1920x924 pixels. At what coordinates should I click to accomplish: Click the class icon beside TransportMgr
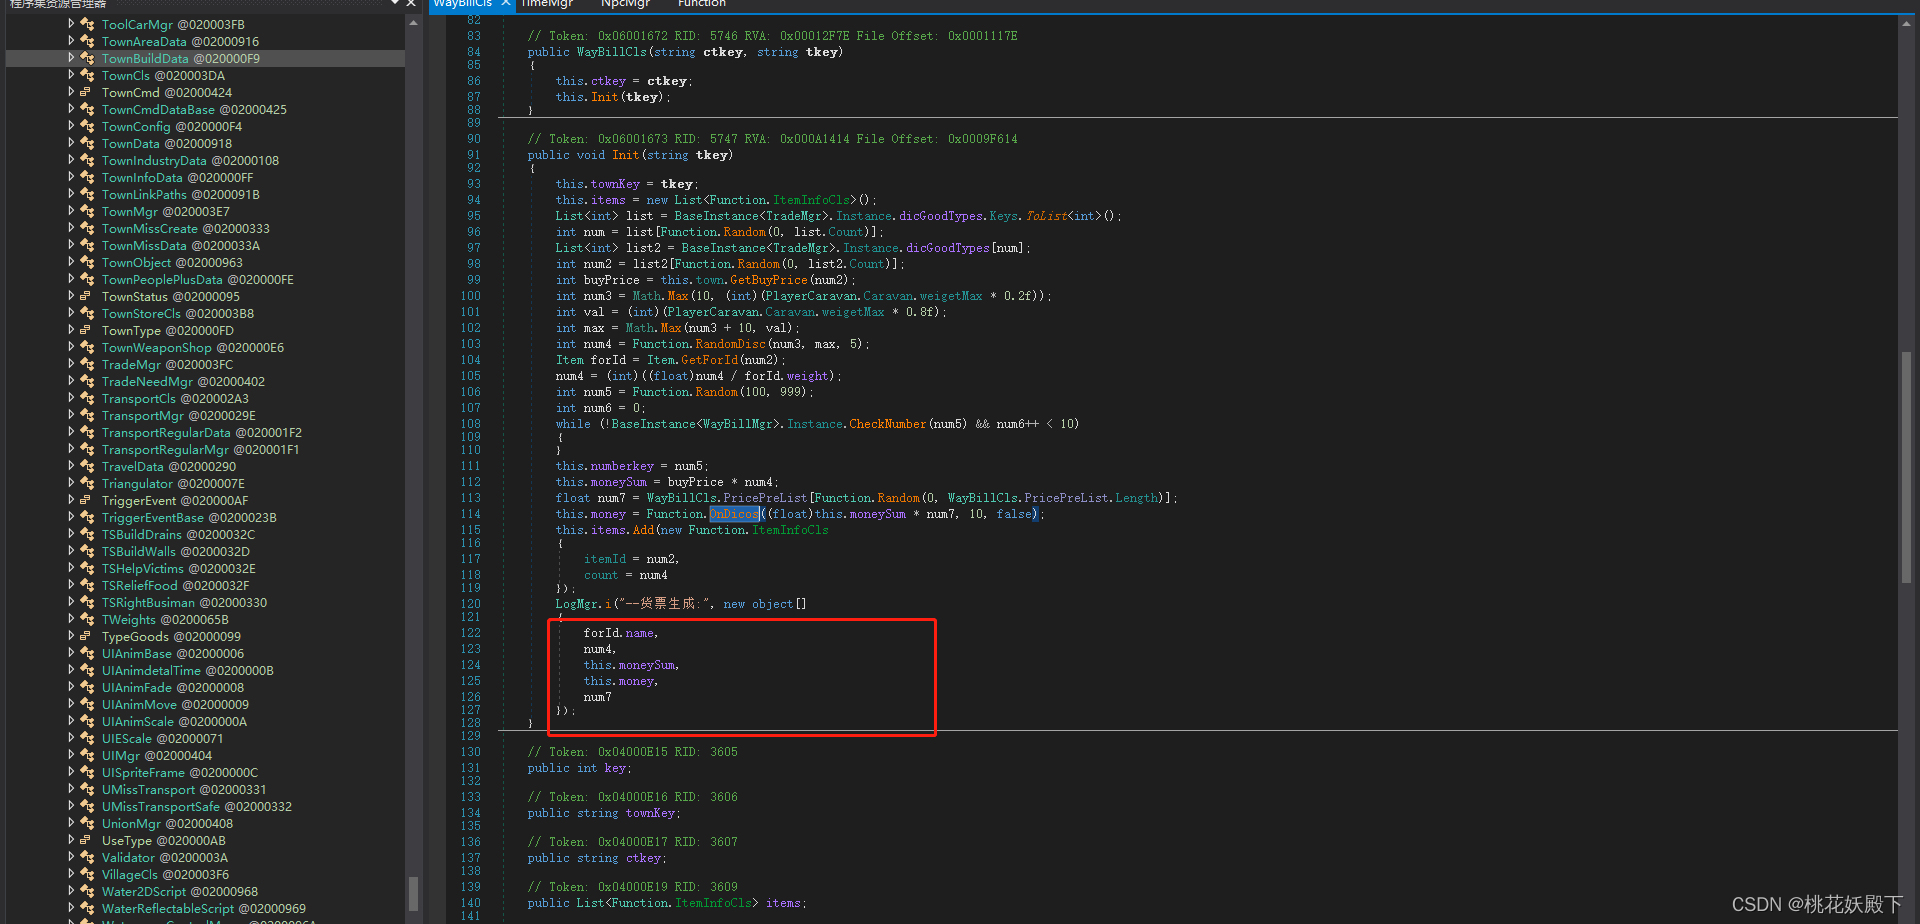(87, 415)
